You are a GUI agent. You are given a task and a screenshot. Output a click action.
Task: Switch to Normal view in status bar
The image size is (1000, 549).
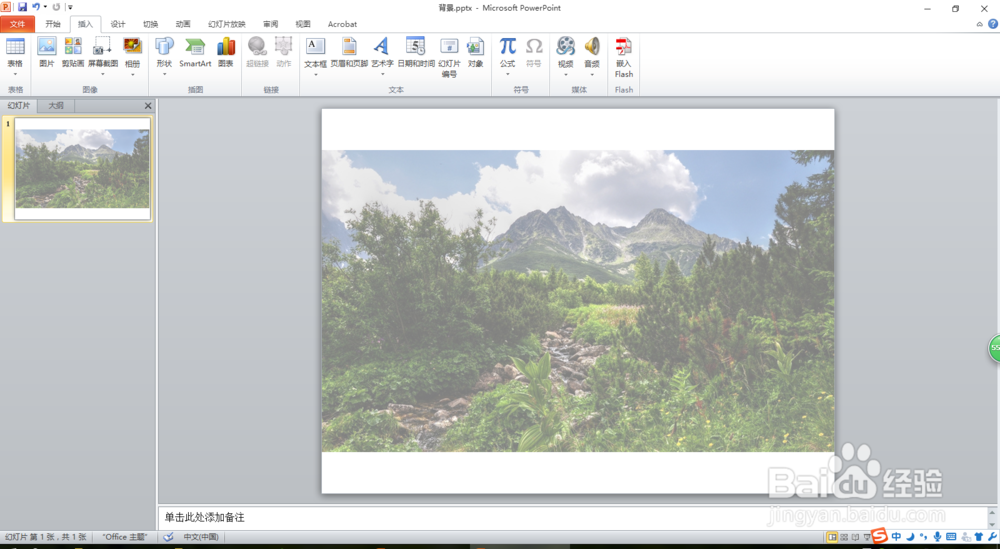pos(832,537)
